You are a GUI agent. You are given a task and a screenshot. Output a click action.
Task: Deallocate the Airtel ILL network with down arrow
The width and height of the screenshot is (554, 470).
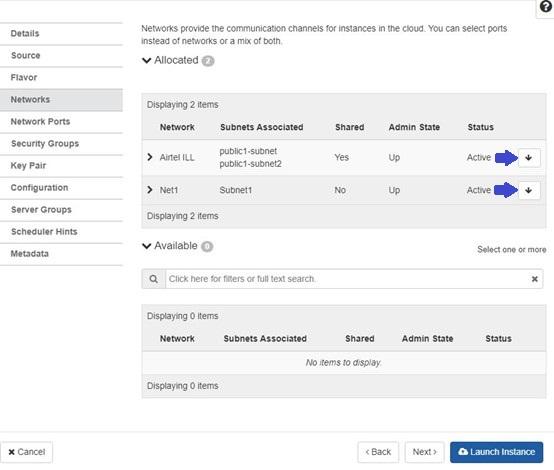[x=529, y=158]
